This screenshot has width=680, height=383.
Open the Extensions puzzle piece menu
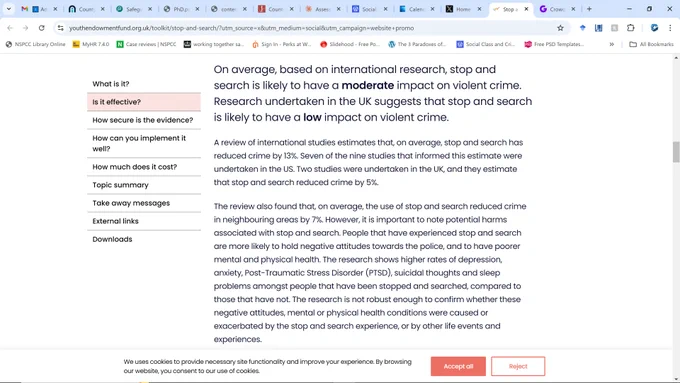631,28
